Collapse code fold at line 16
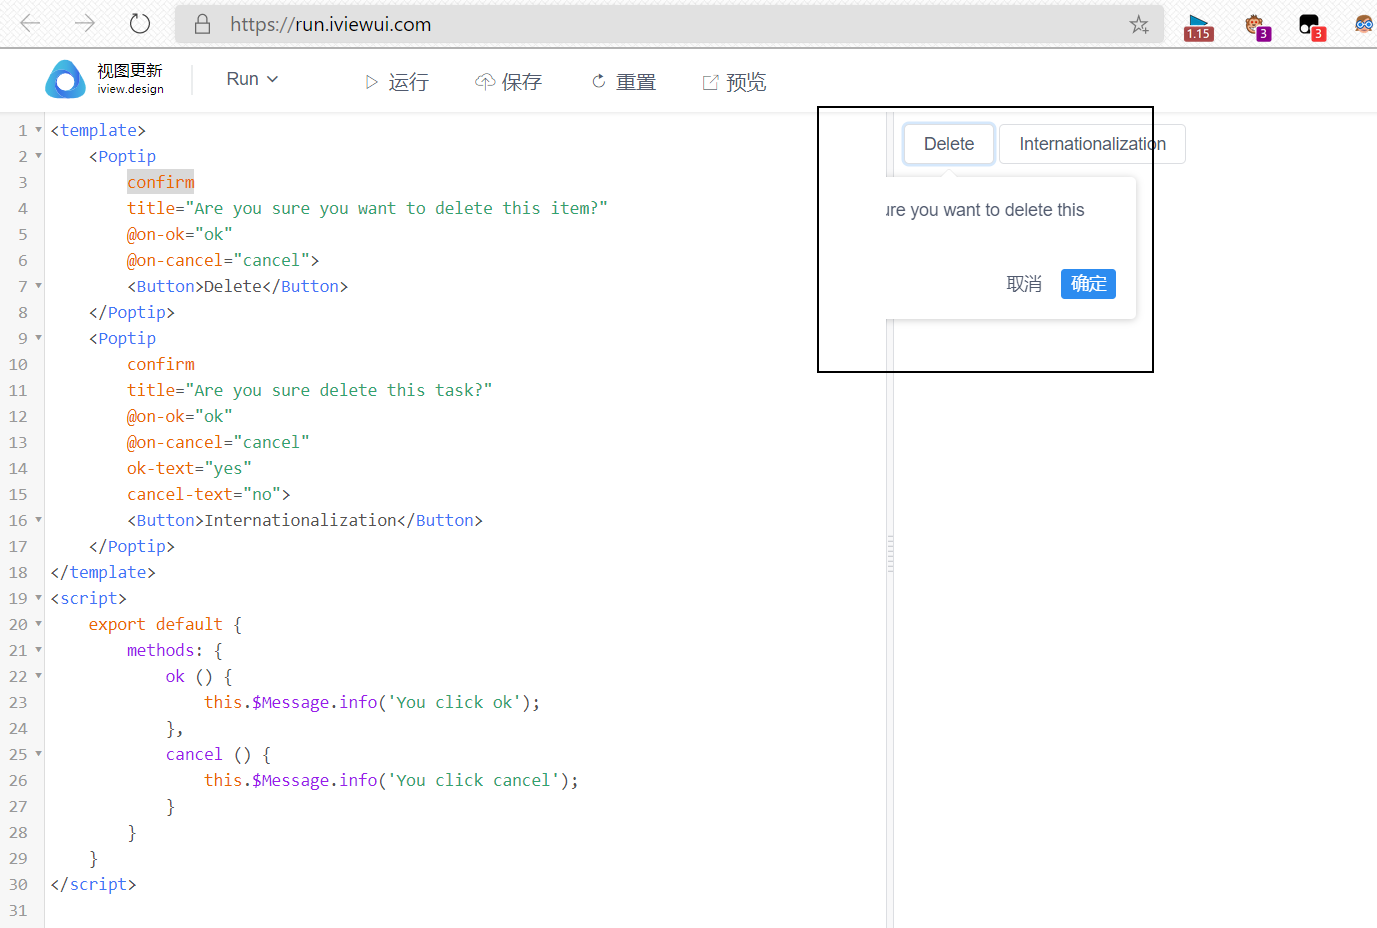1377x928 pixels. click(39, 520)
